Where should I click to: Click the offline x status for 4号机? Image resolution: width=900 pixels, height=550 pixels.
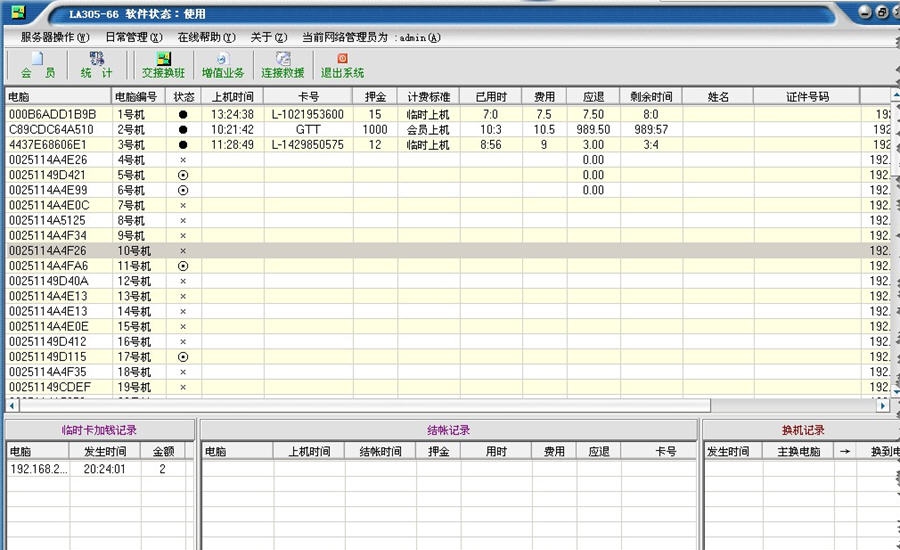183,160
